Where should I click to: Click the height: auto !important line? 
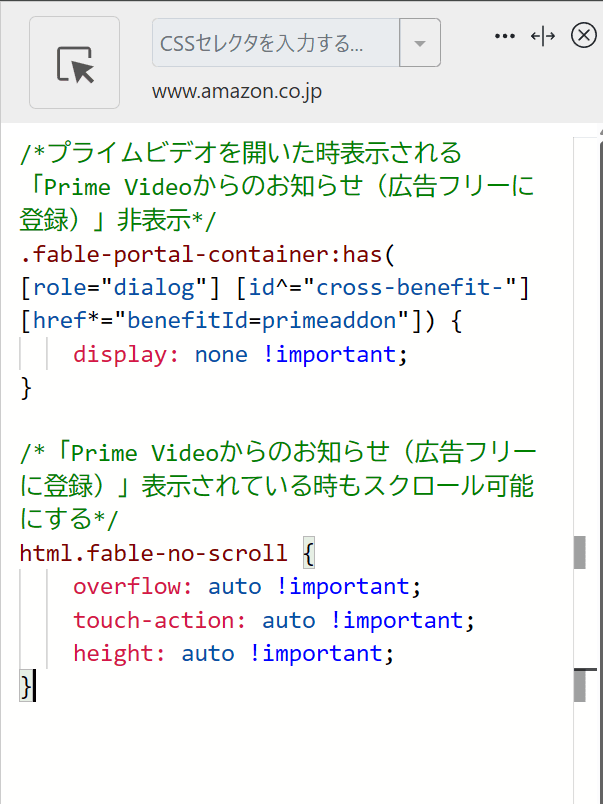tap(234, 654)
